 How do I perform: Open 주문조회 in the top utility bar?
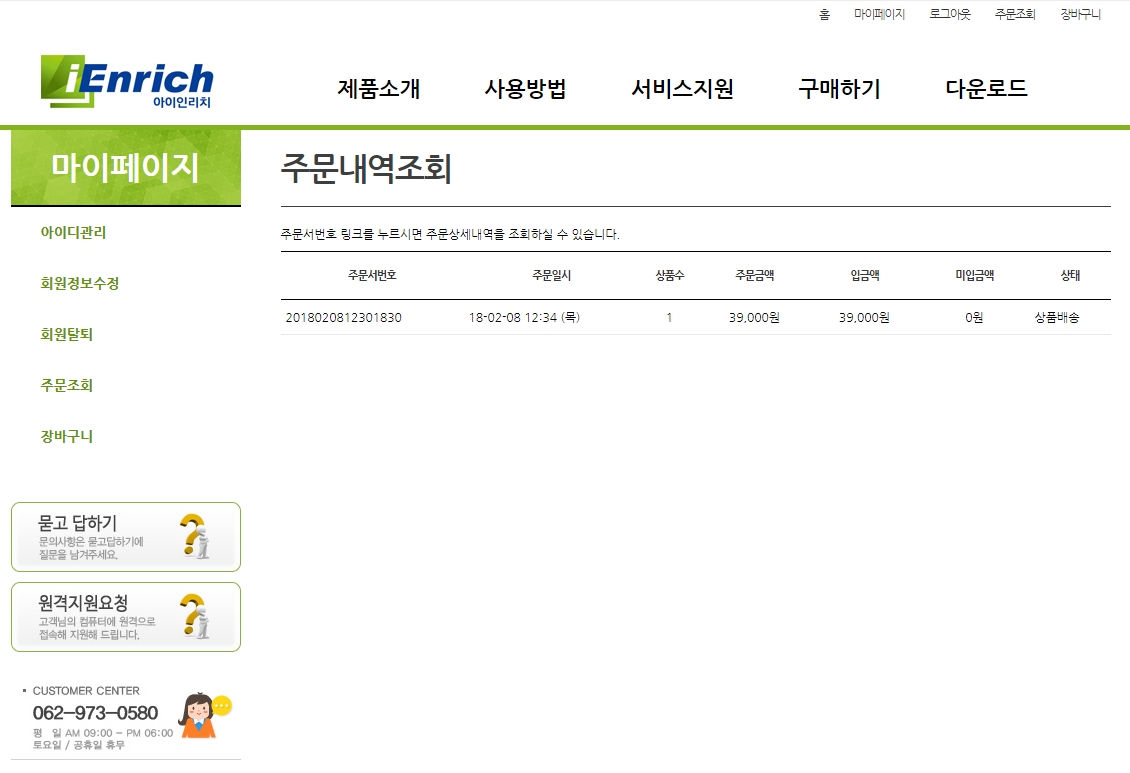tap(1015, 15)
